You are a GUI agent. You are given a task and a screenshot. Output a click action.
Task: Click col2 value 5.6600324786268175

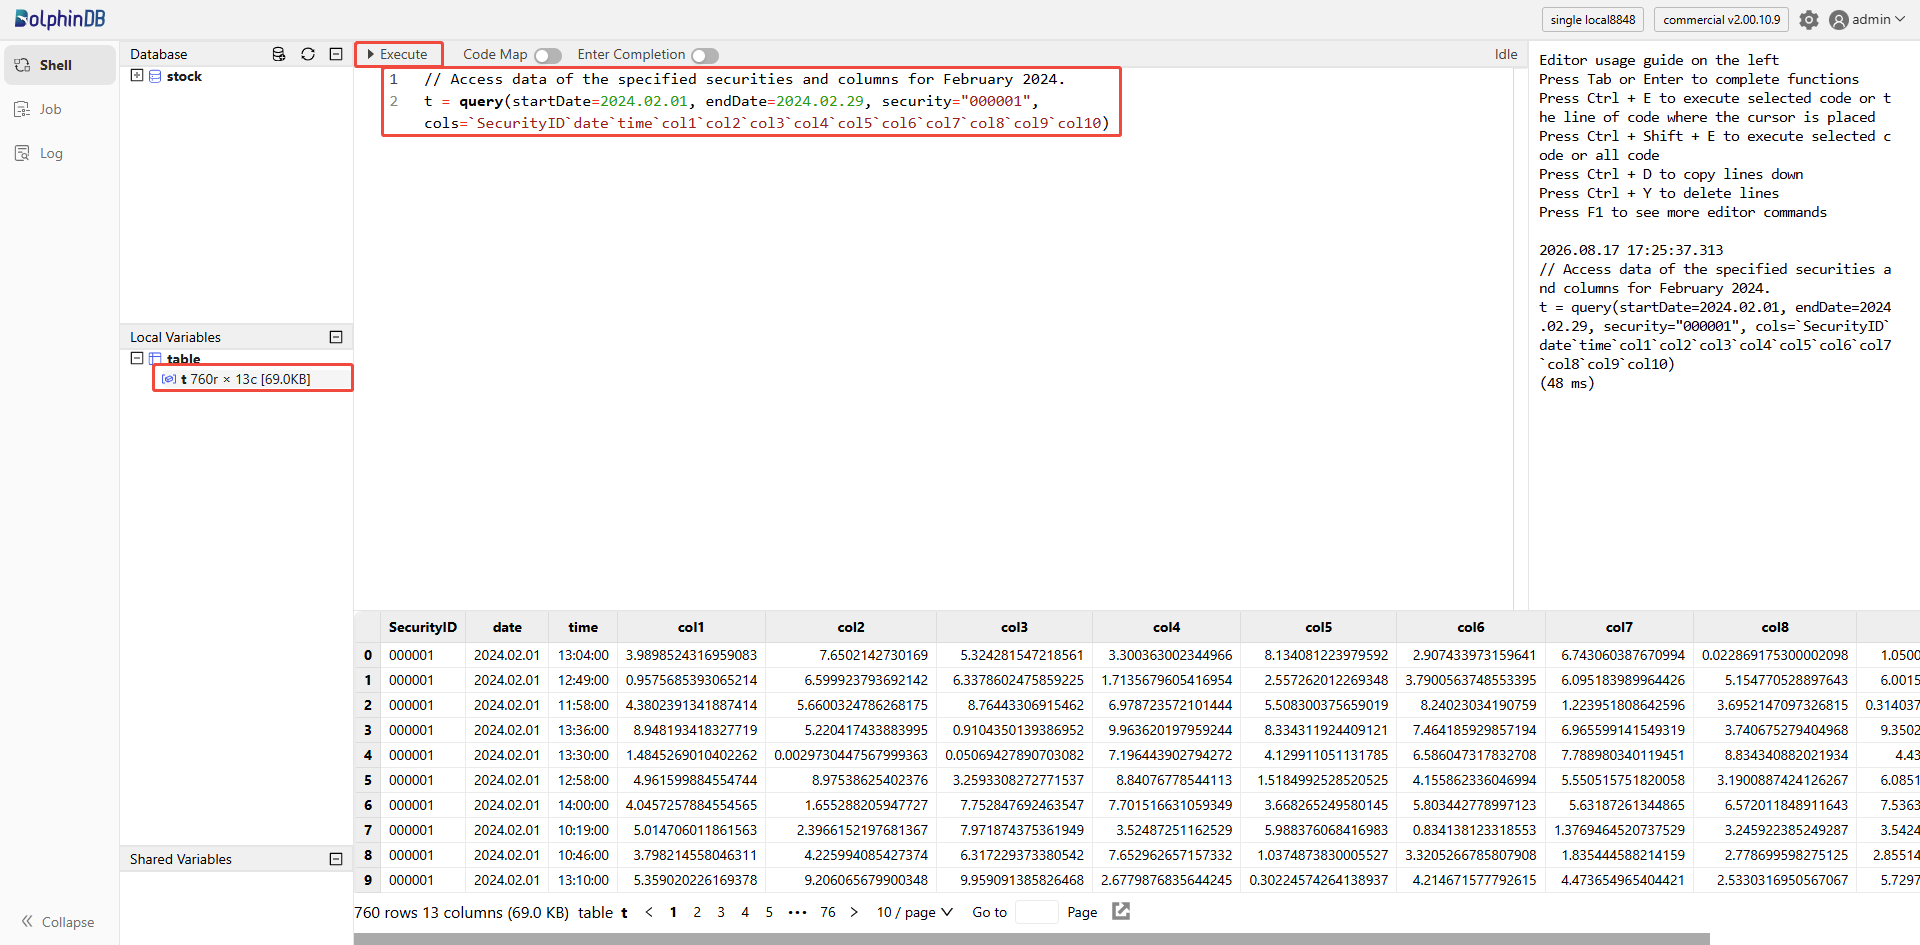coord(851,705)
